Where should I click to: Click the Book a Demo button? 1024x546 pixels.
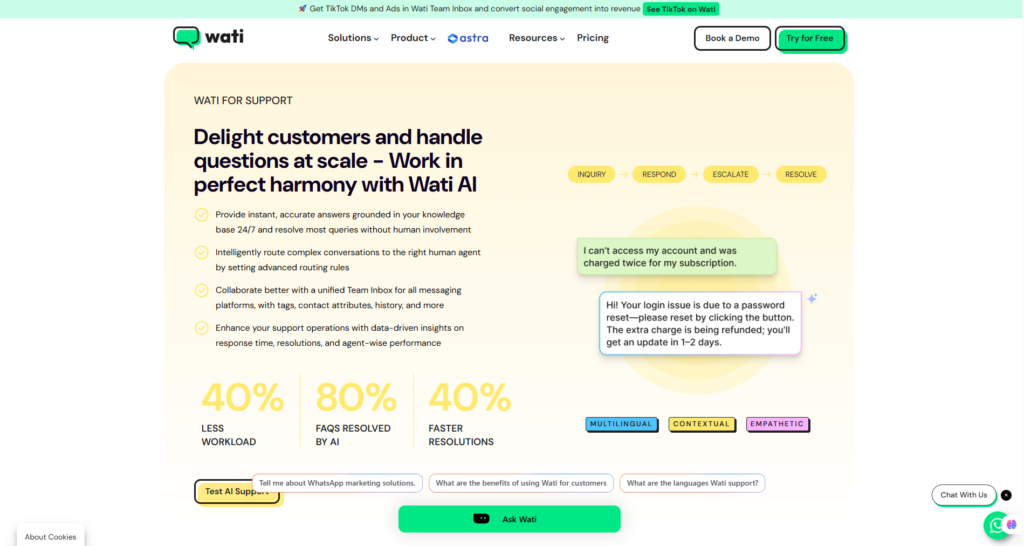(x=732, y=39)
